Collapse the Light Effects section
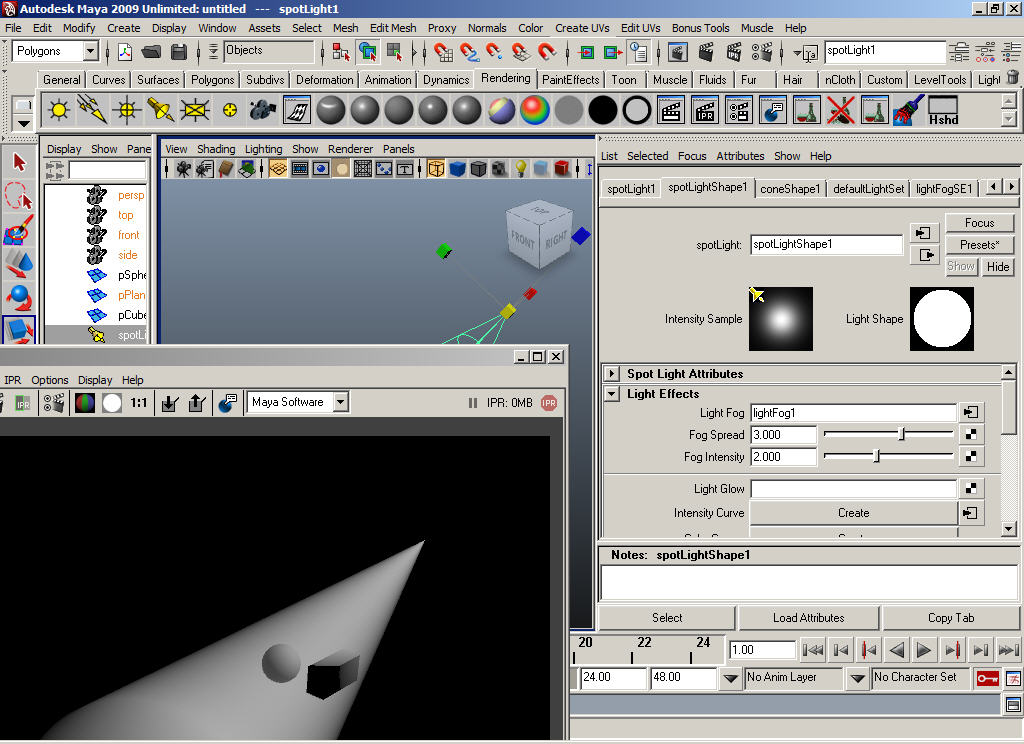 click(x=611, y=394)
